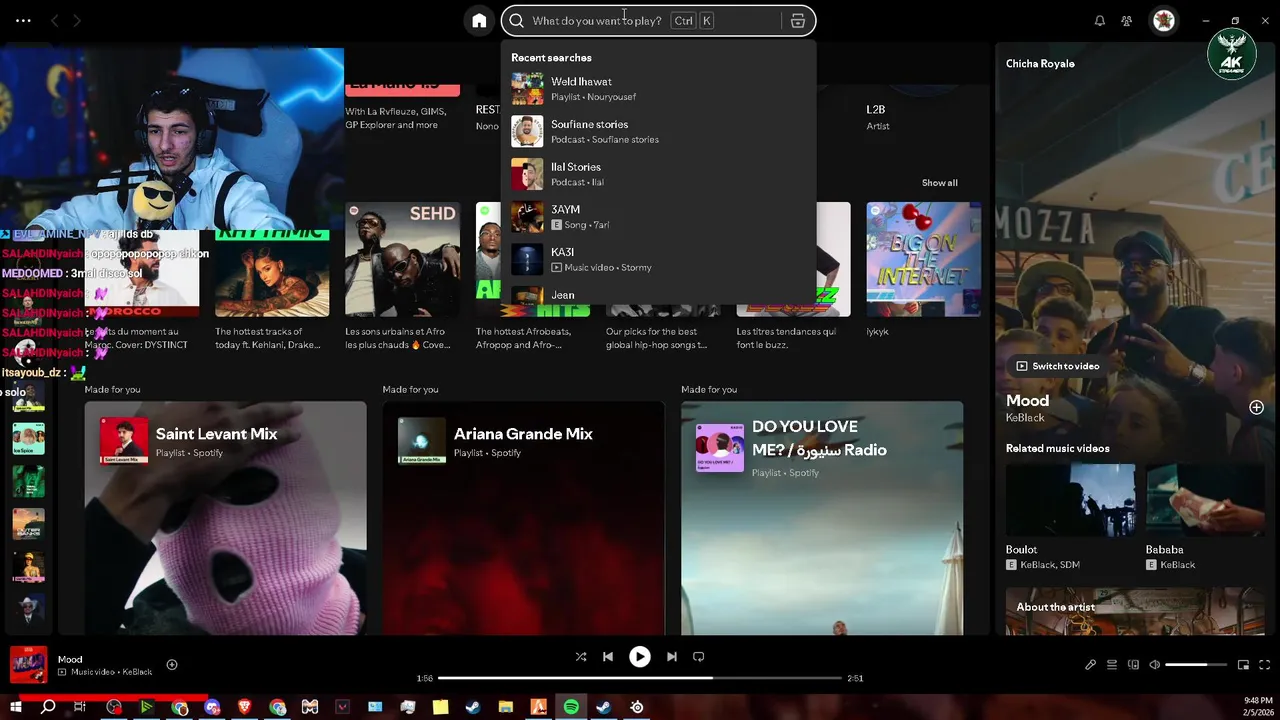Click the Mood album art in player bar
This screenshot has width=1280, height=720.
28,665
